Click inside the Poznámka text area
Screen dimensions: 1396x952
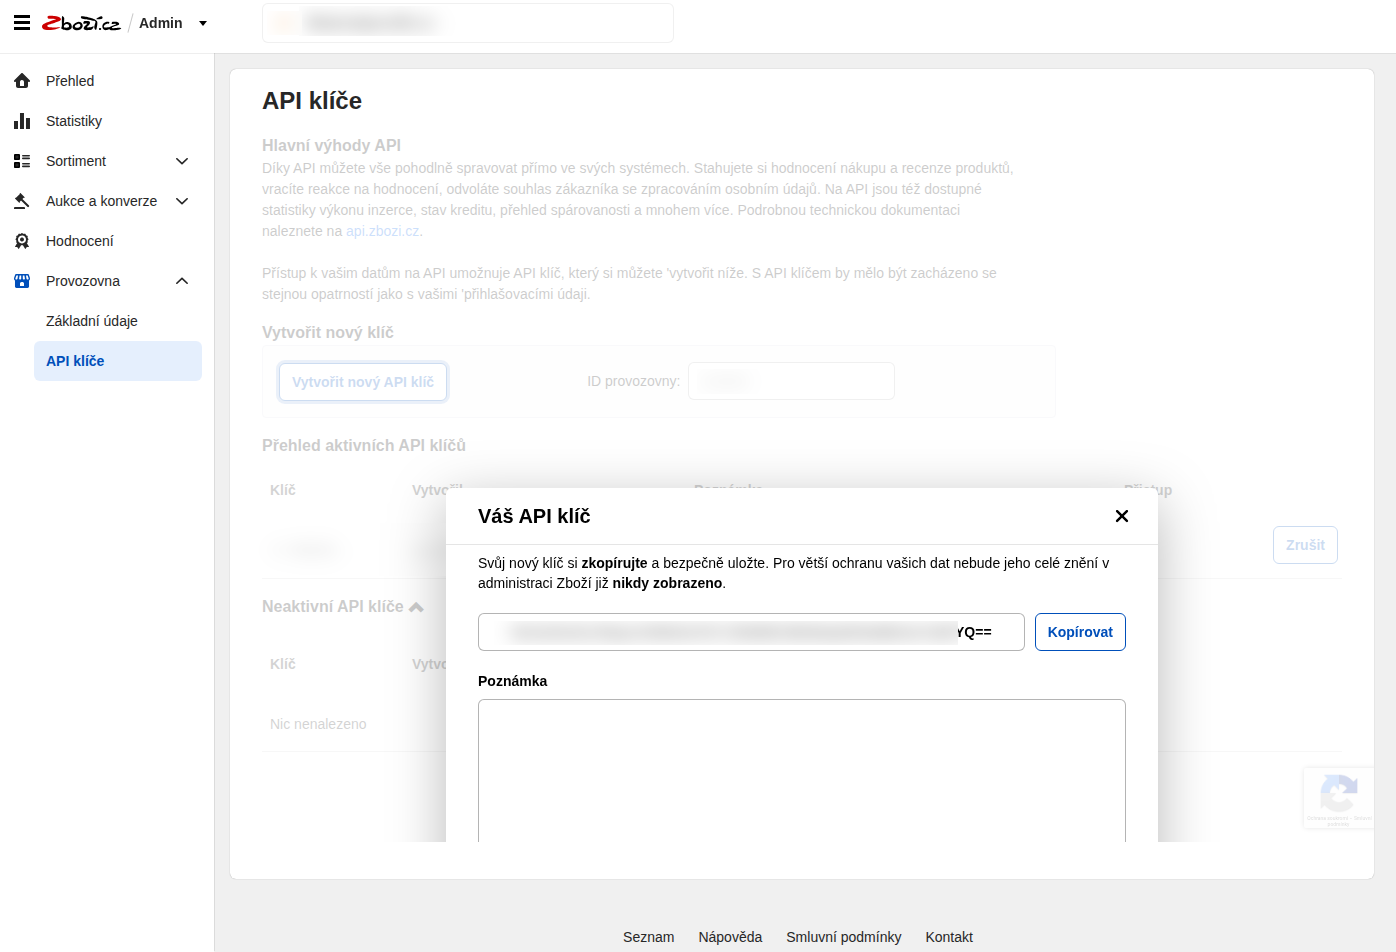[x=801, y=770]
